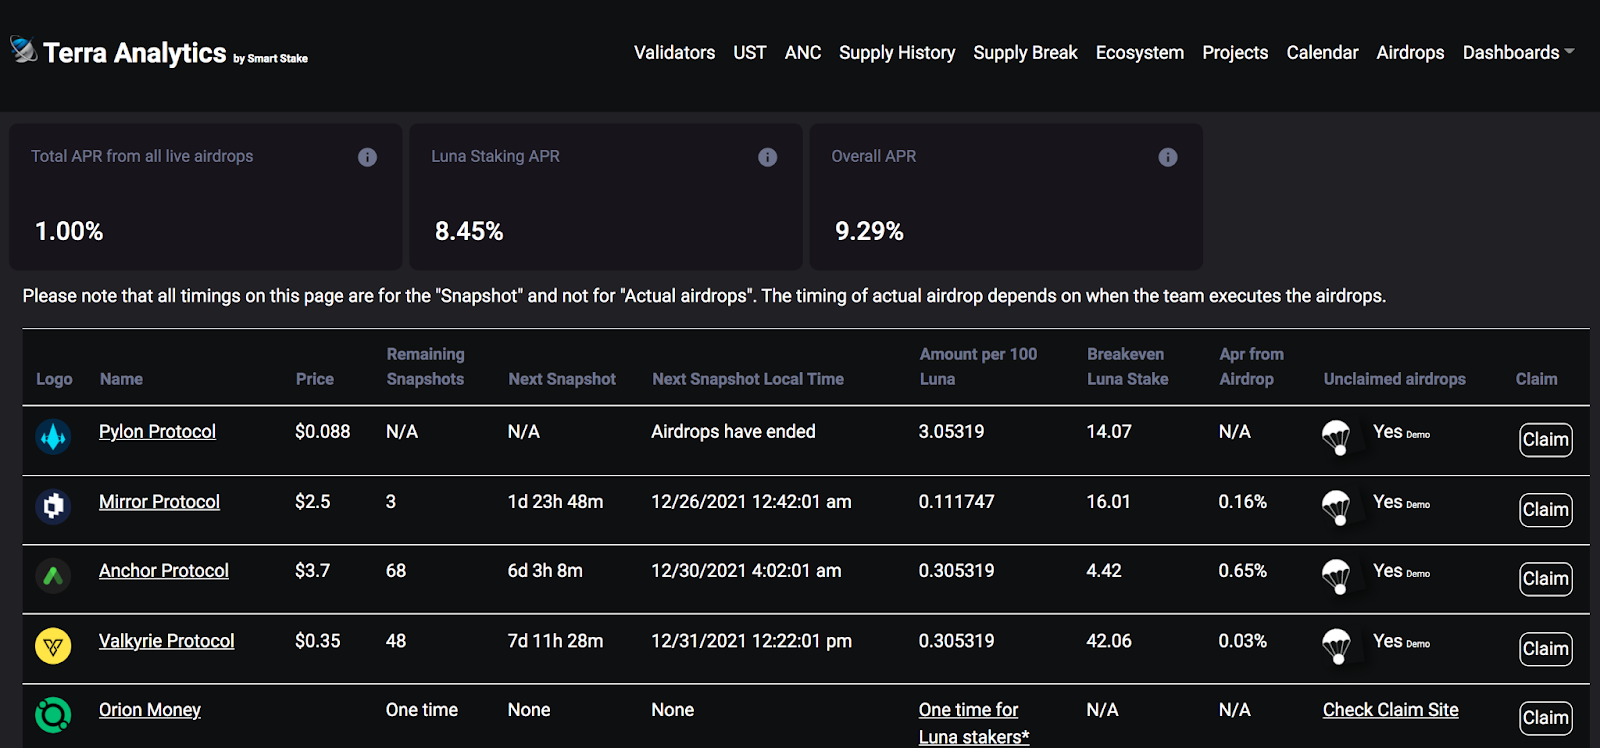Sort by Apr from Airdrop column

pos(1250,366)
